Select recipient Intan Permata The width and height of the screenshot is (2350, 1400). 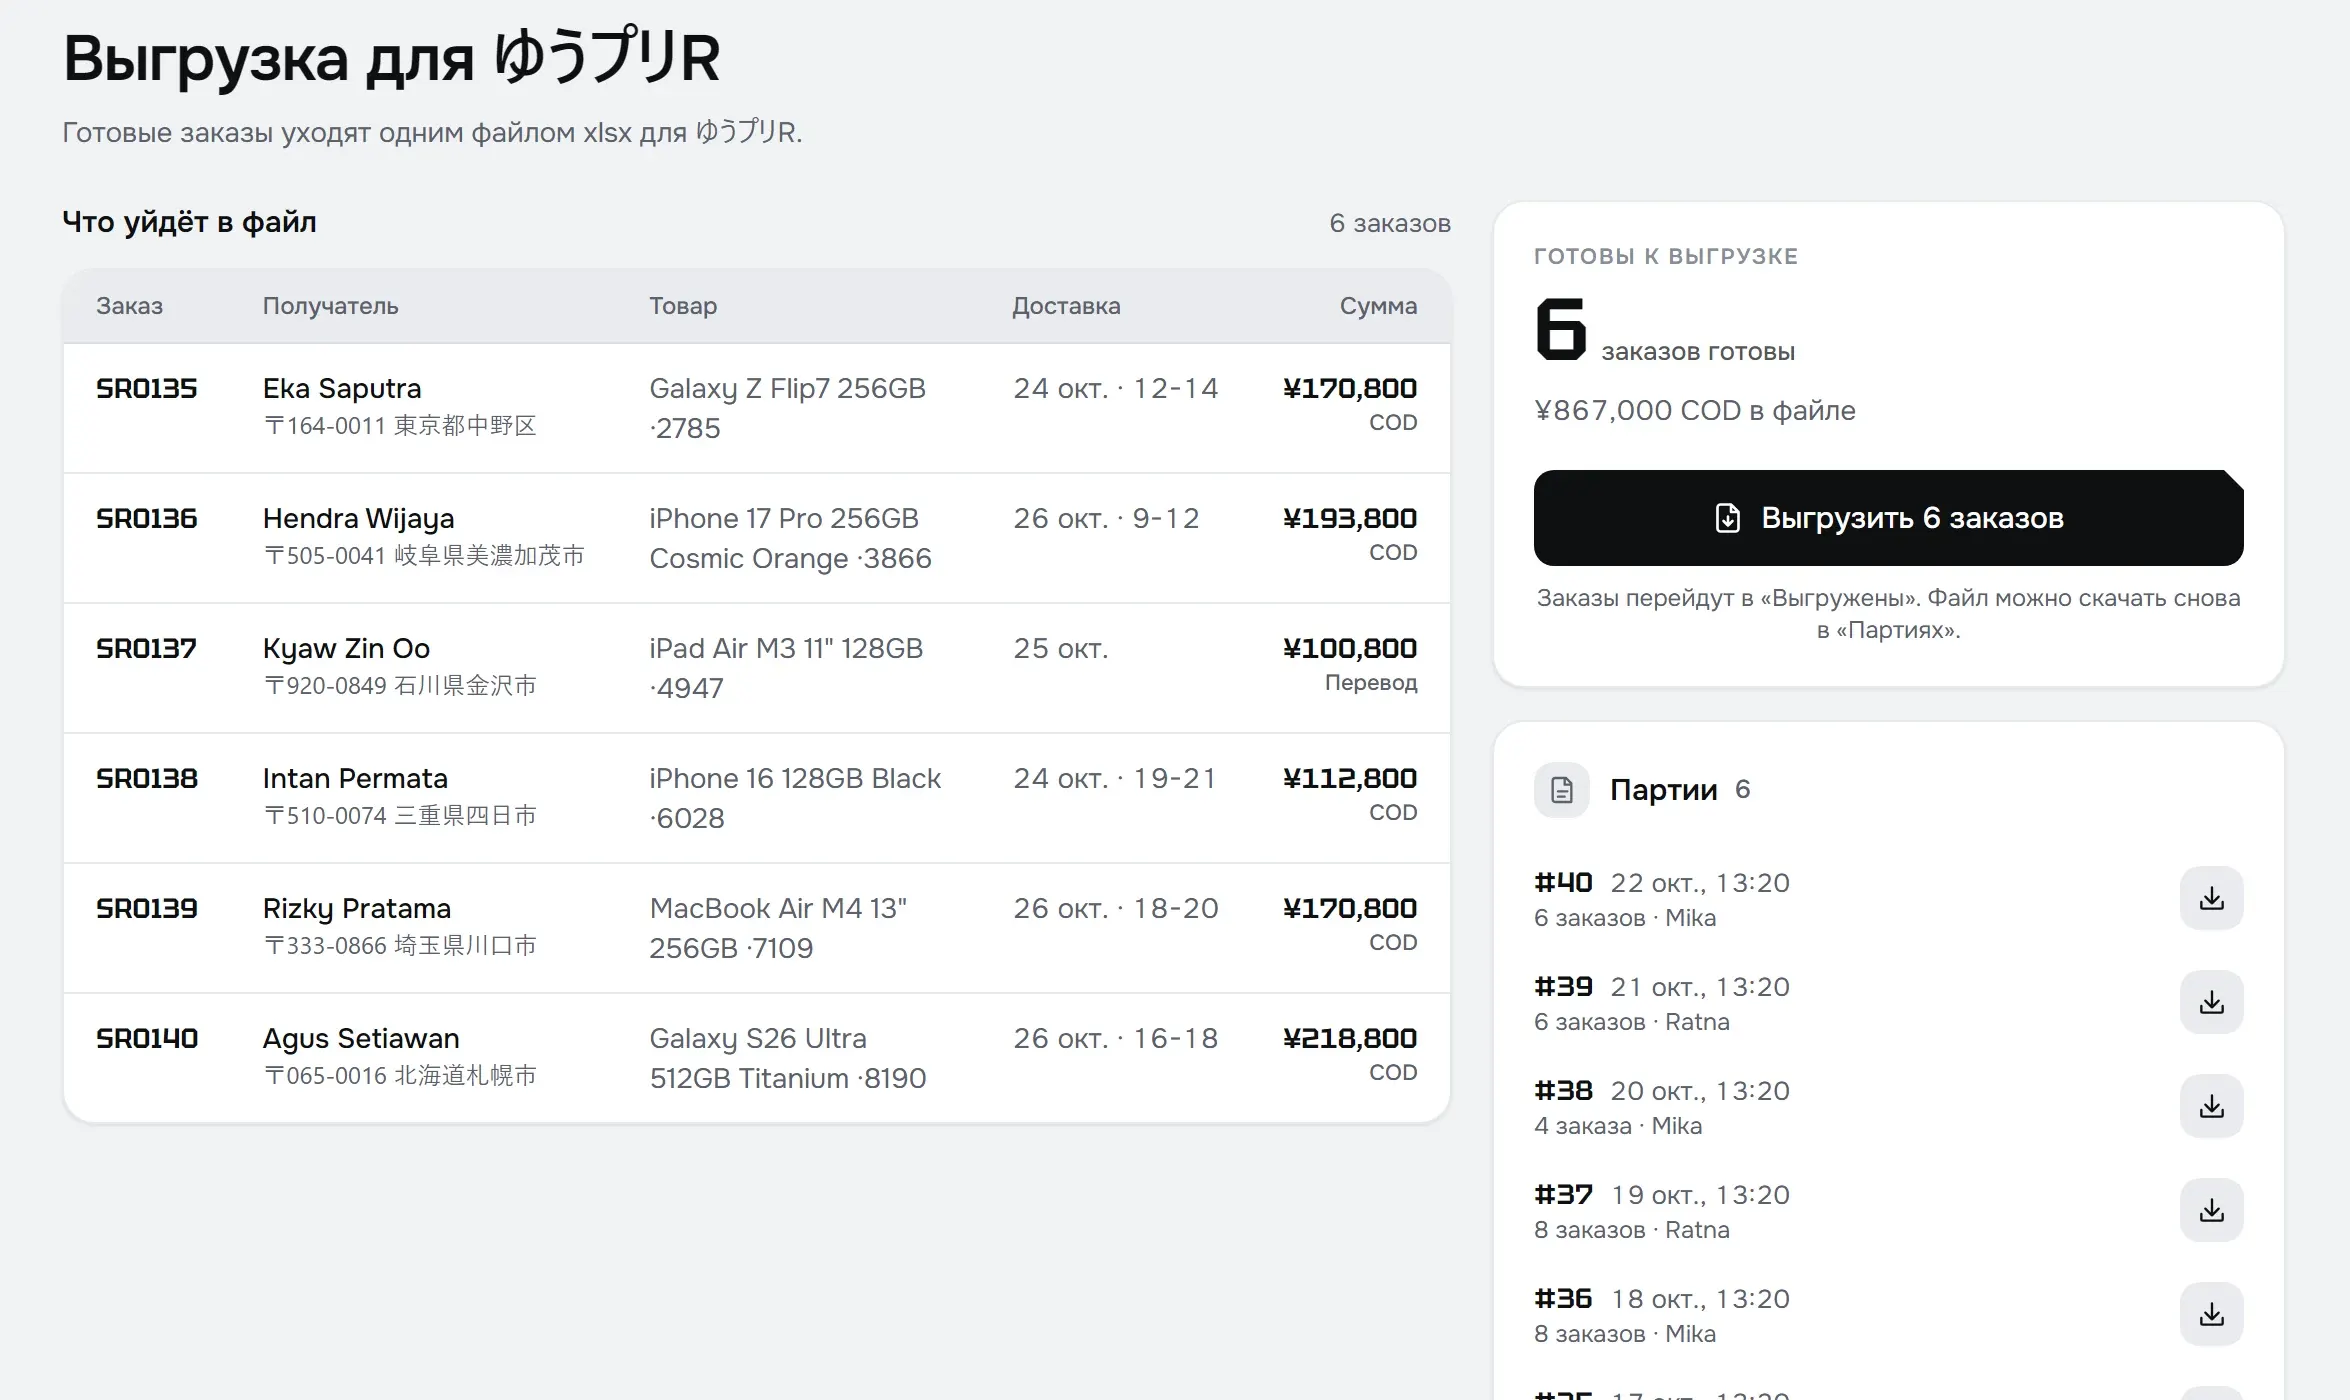tap(355, 778)
